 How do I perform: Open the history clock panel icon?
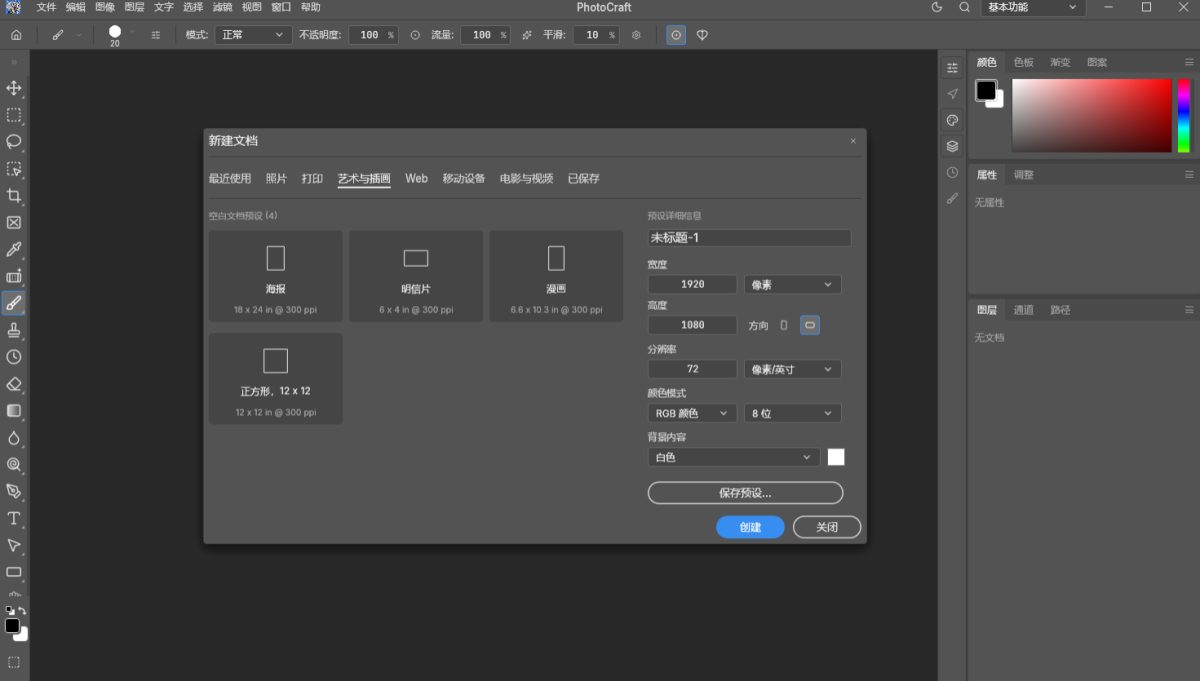952,172
